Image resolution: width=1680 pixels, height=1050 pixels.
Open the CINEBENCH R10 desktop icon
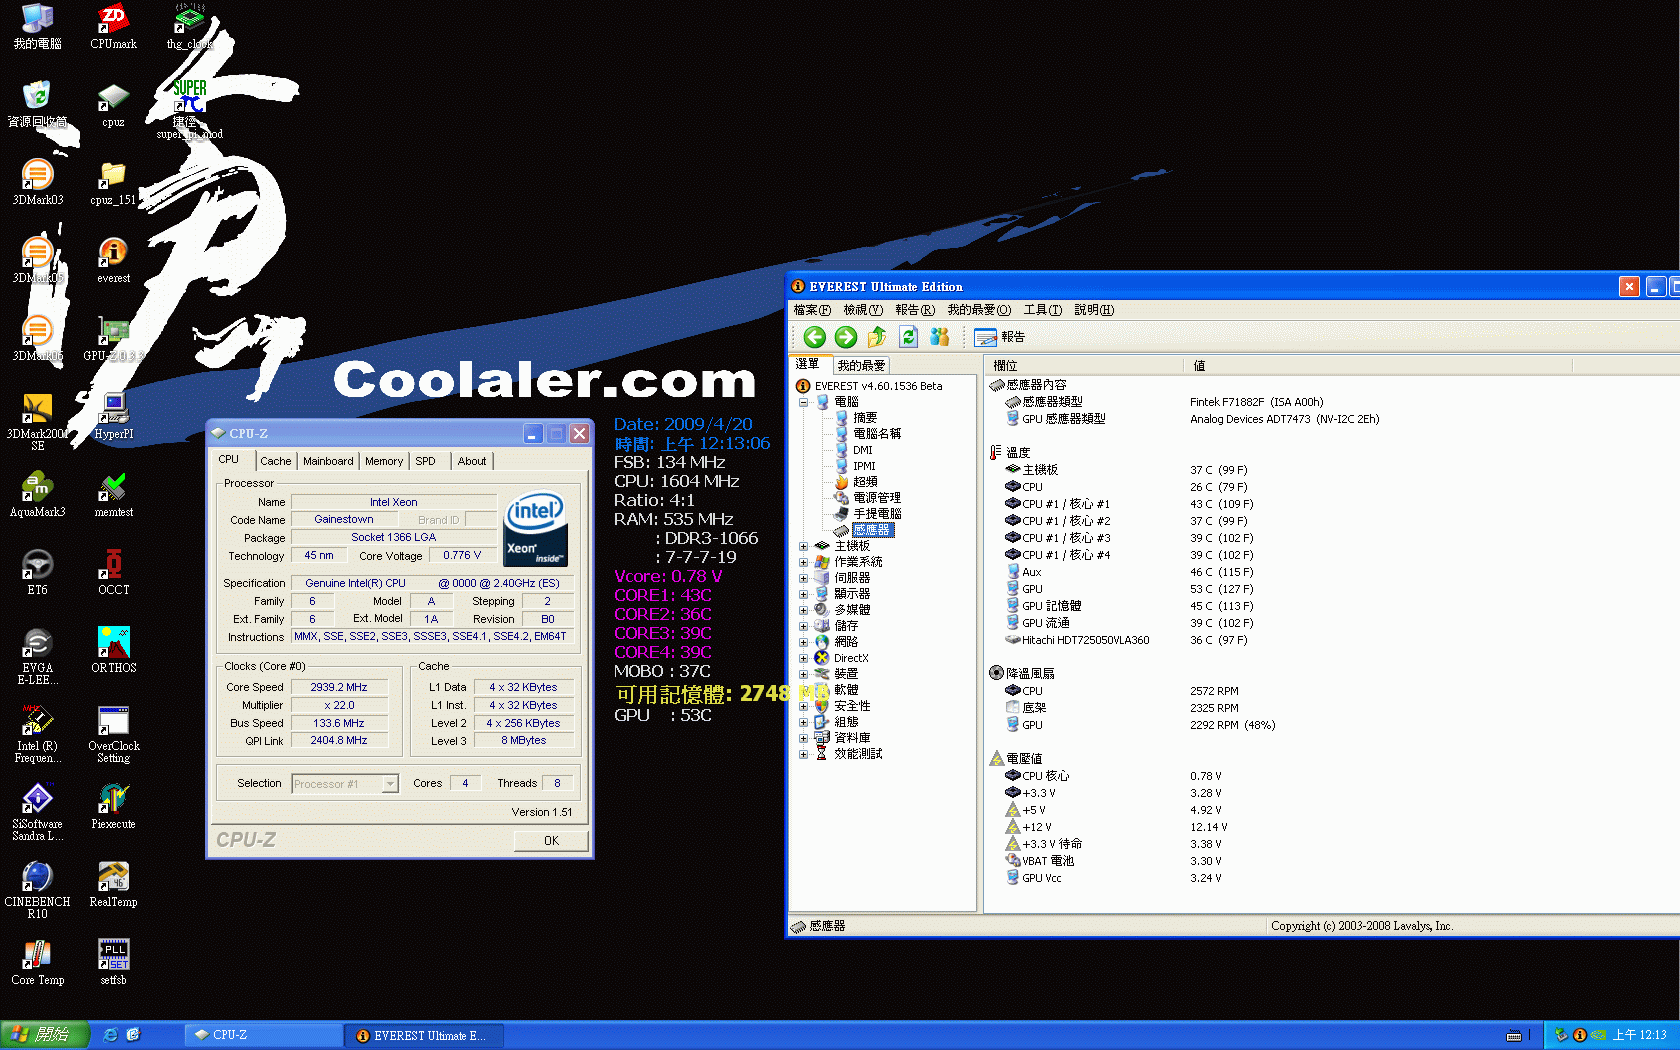(37, 891)
